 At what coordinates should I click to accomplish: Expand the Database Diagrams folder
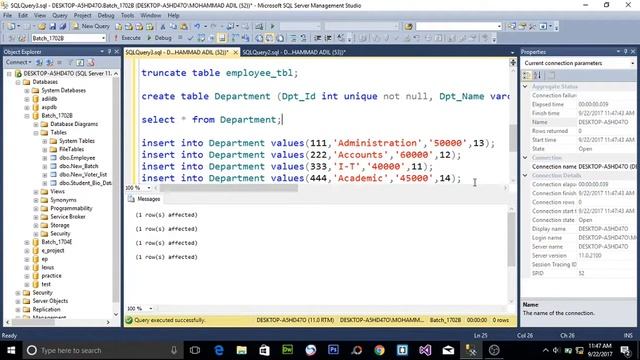(x=36, y=124)
